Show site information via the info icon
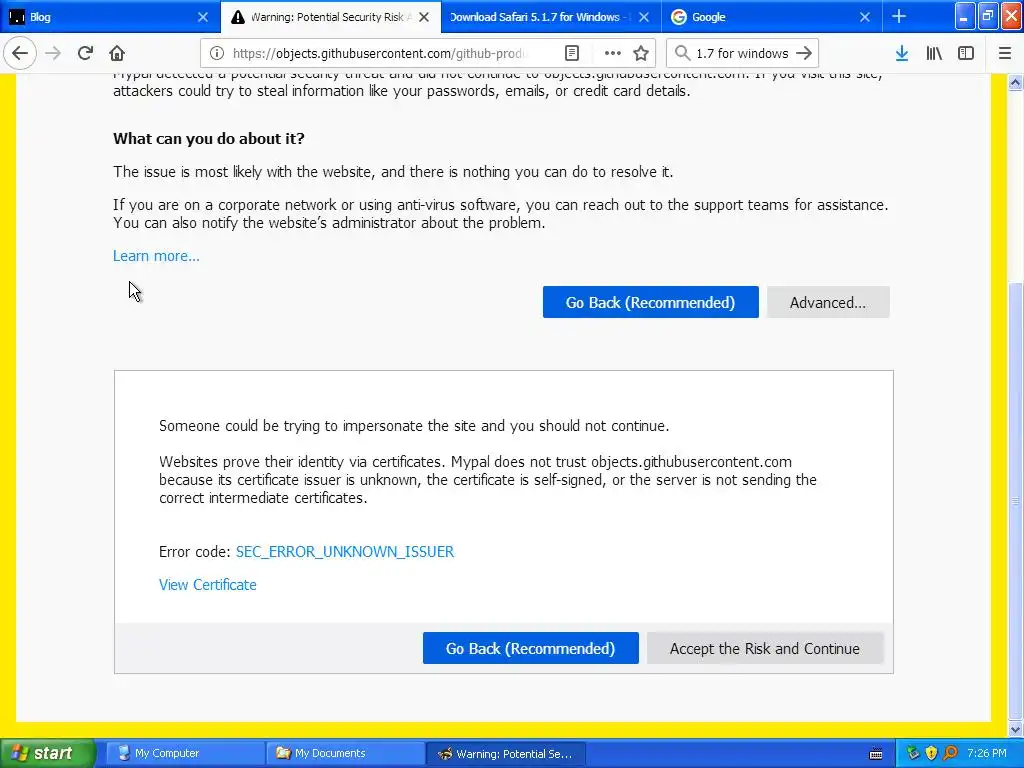This screenshot has width=1024, height=768. click(x=217, y=54)
